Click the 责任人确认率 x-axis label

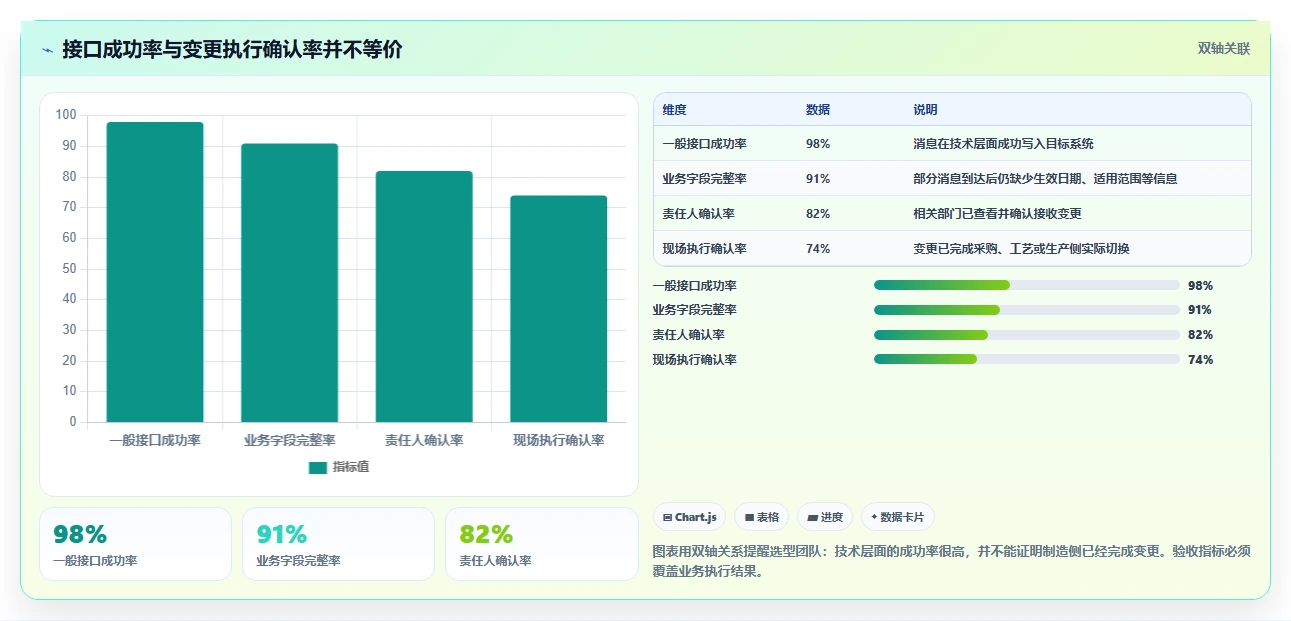tap(424, 440)
